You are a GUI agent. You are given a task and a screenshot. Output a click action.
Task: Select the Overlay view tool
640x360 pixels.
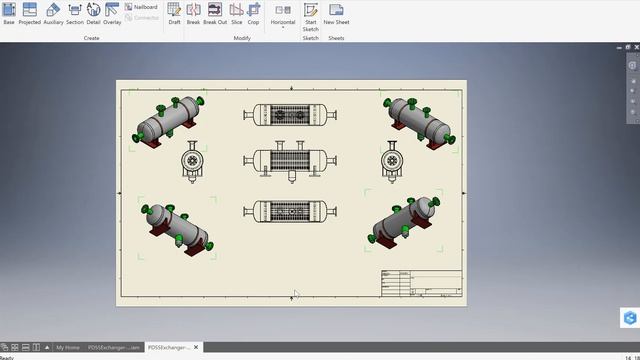112,13
